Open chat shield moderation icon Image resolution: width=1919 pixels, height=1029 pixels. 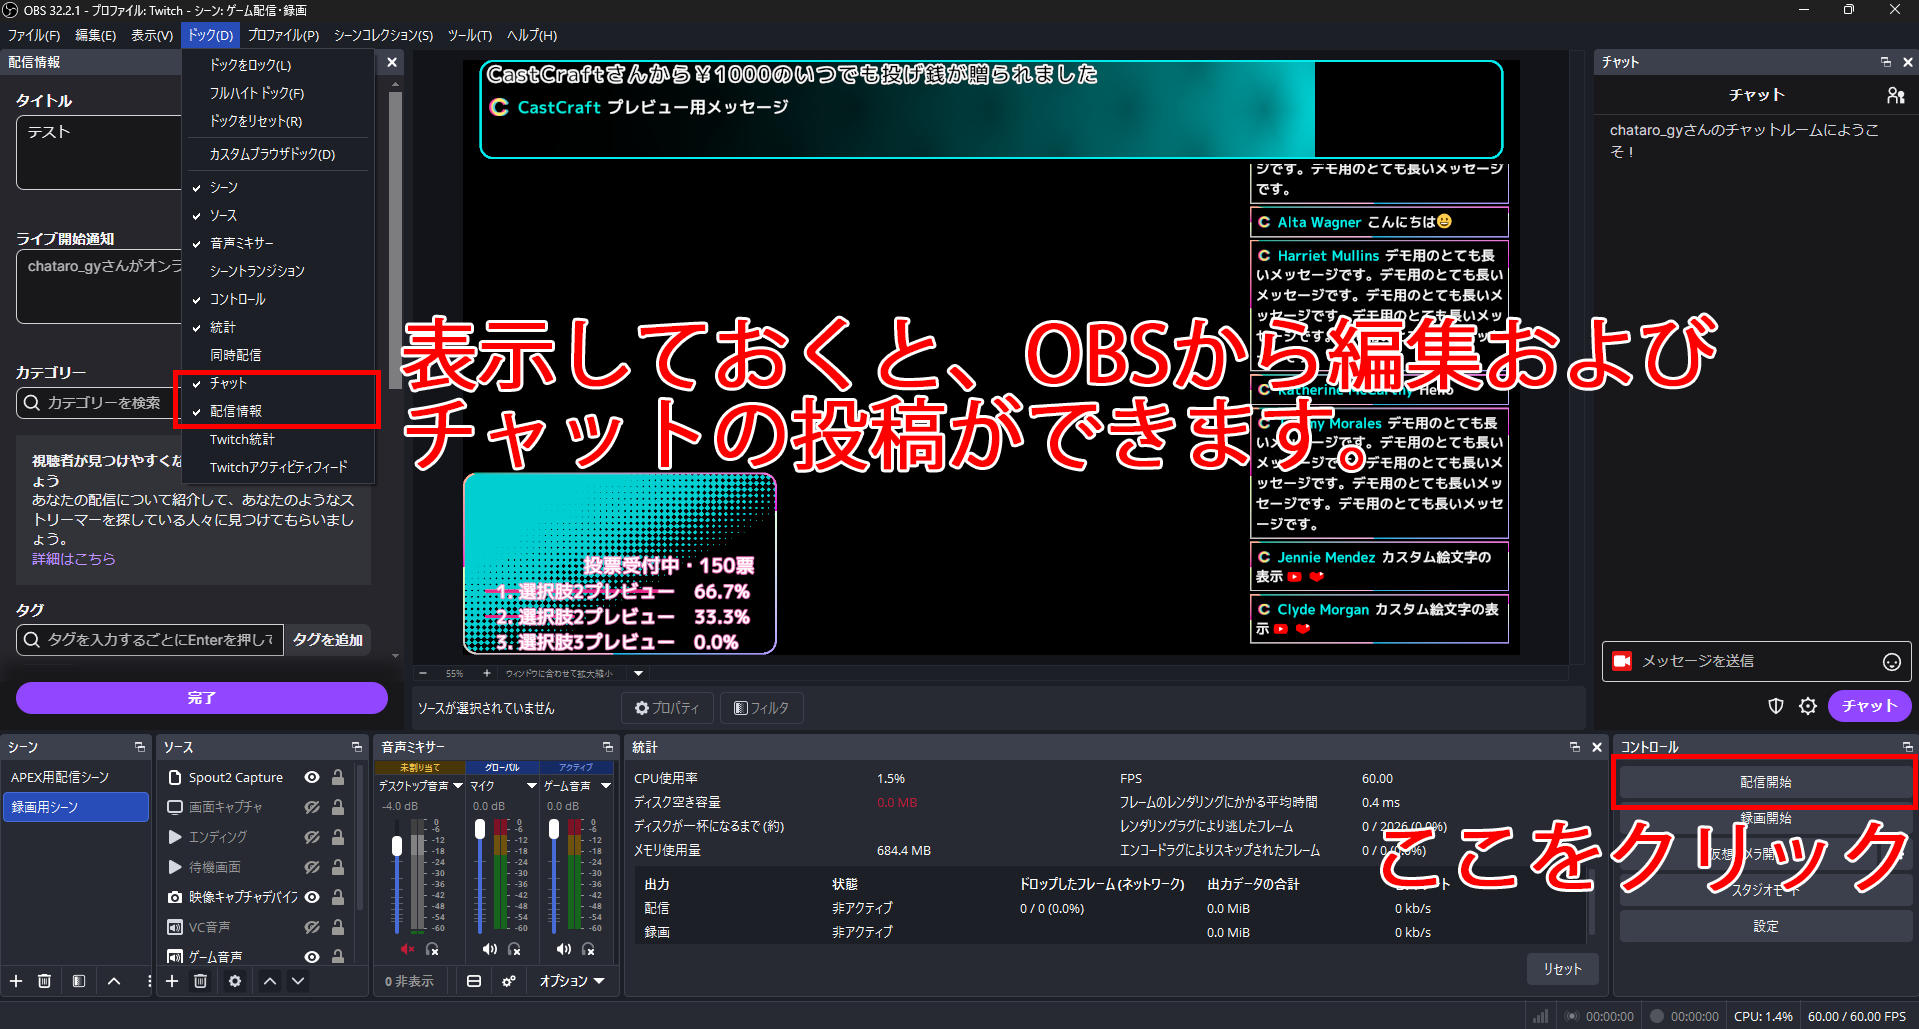point(1776,706)
